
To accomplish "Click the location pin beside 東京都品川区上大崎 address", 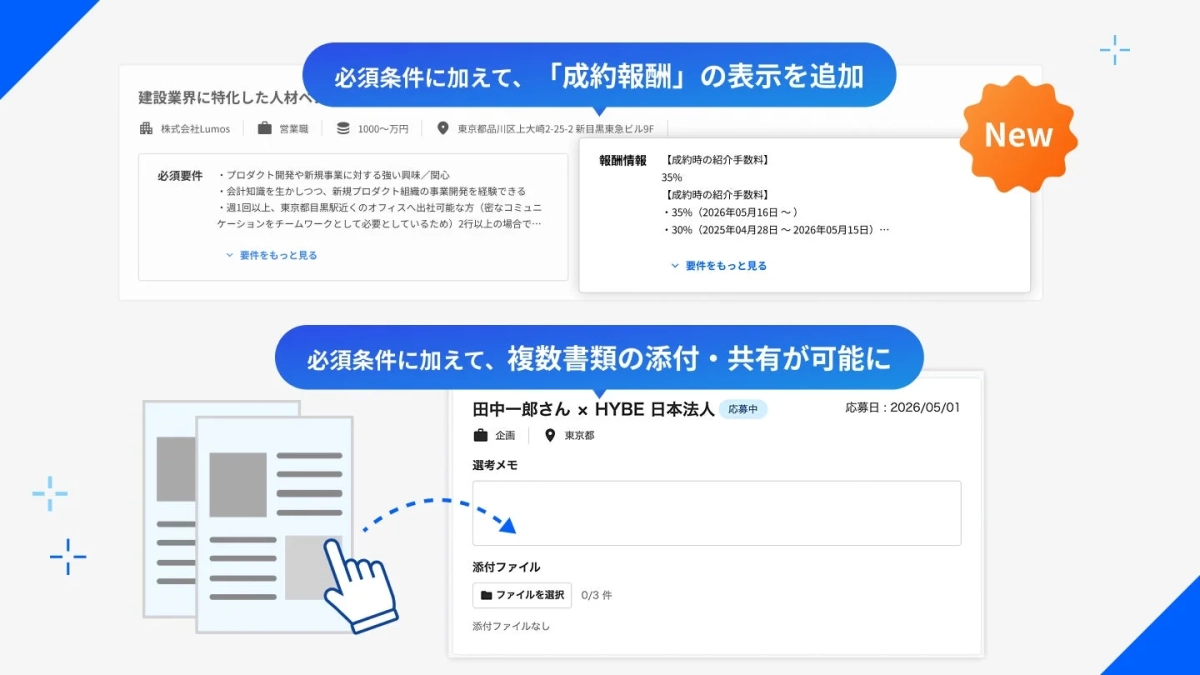I will pyautogui.click(x=443, y=128).
